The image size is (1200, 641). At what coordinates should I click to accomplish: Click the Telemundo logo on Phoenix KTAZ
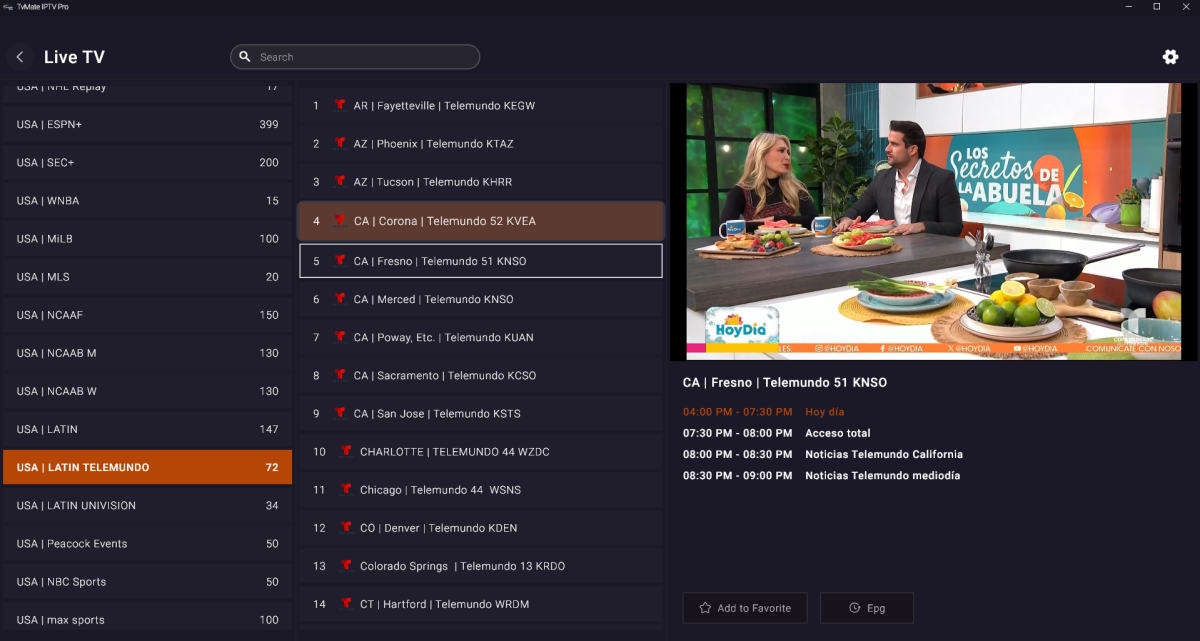[x=340, y=144]
